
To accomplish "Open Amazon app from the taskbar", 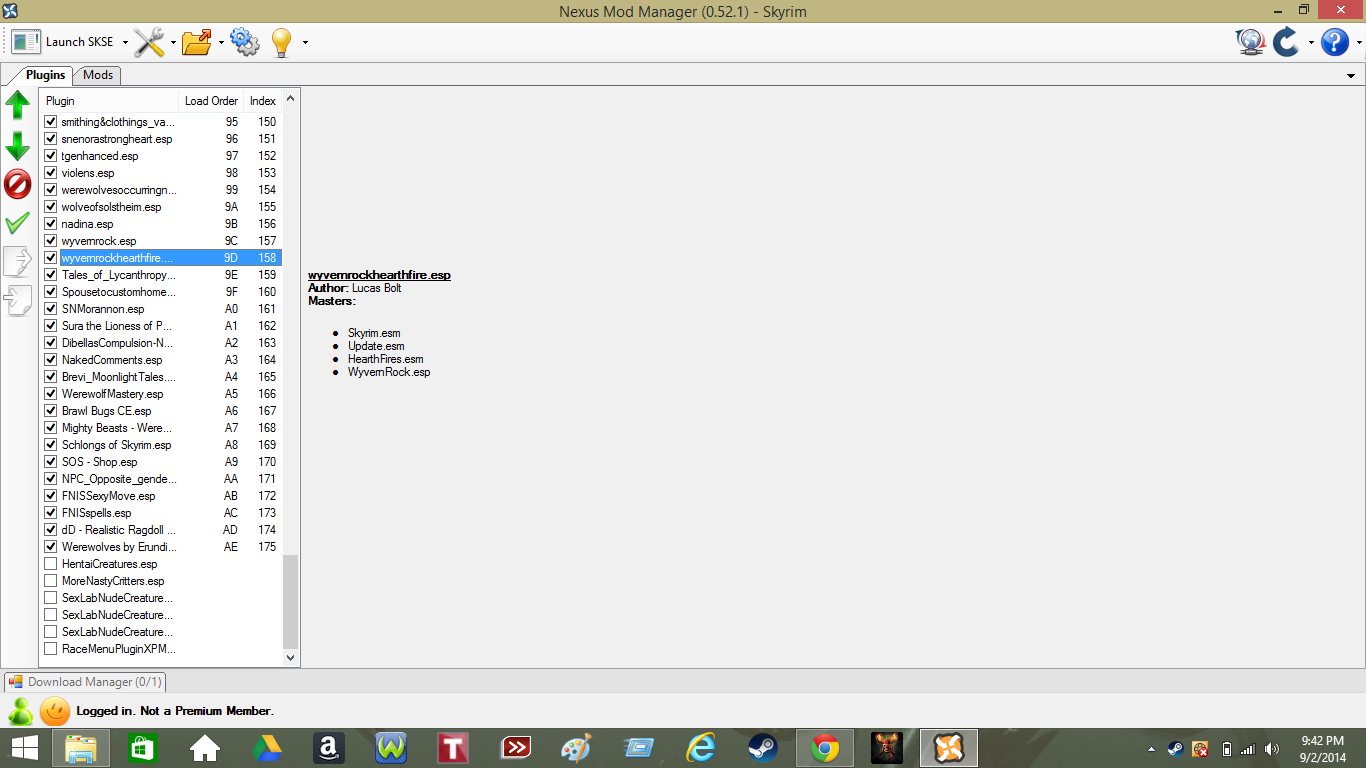I will (x=329, y=748).
